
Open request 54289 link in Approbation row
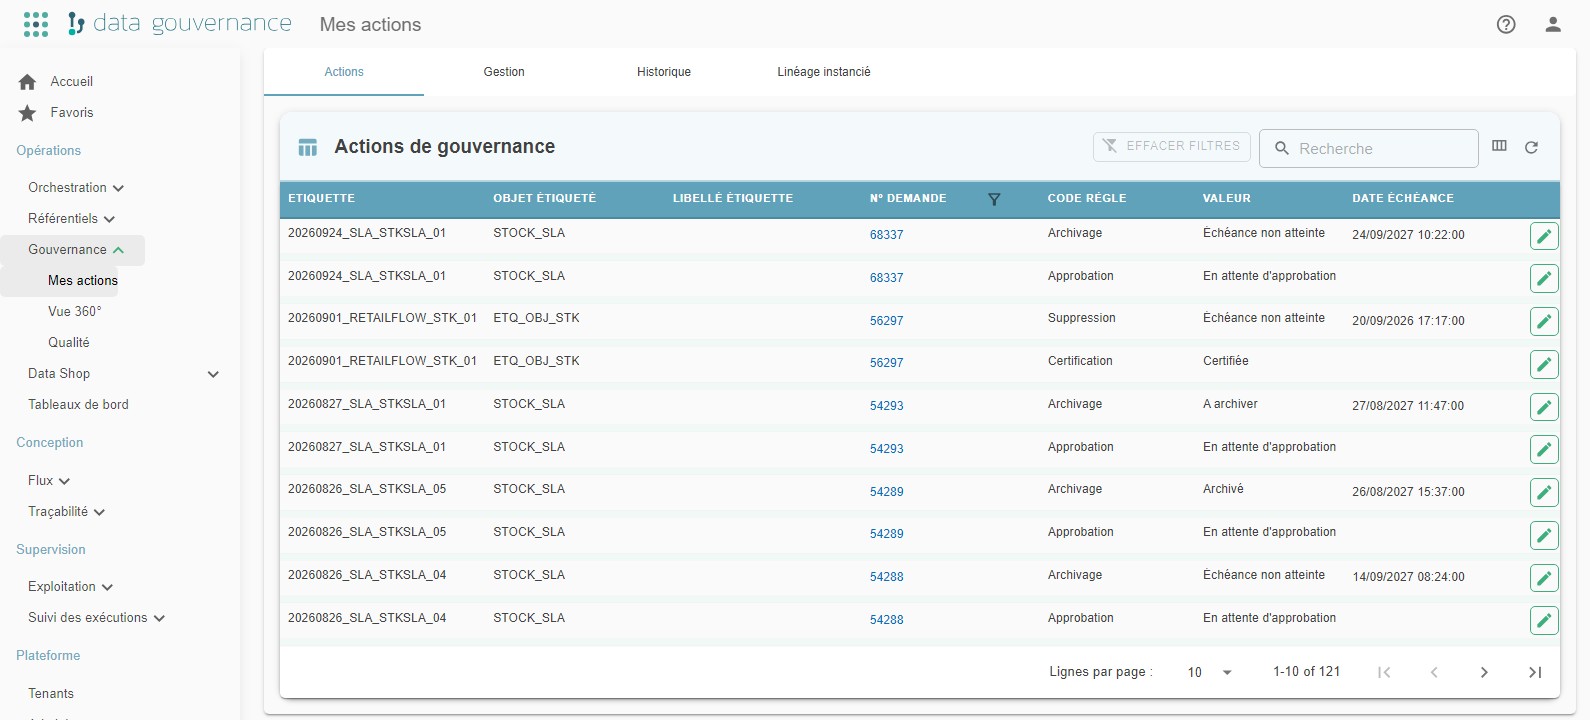coord(886,534)
